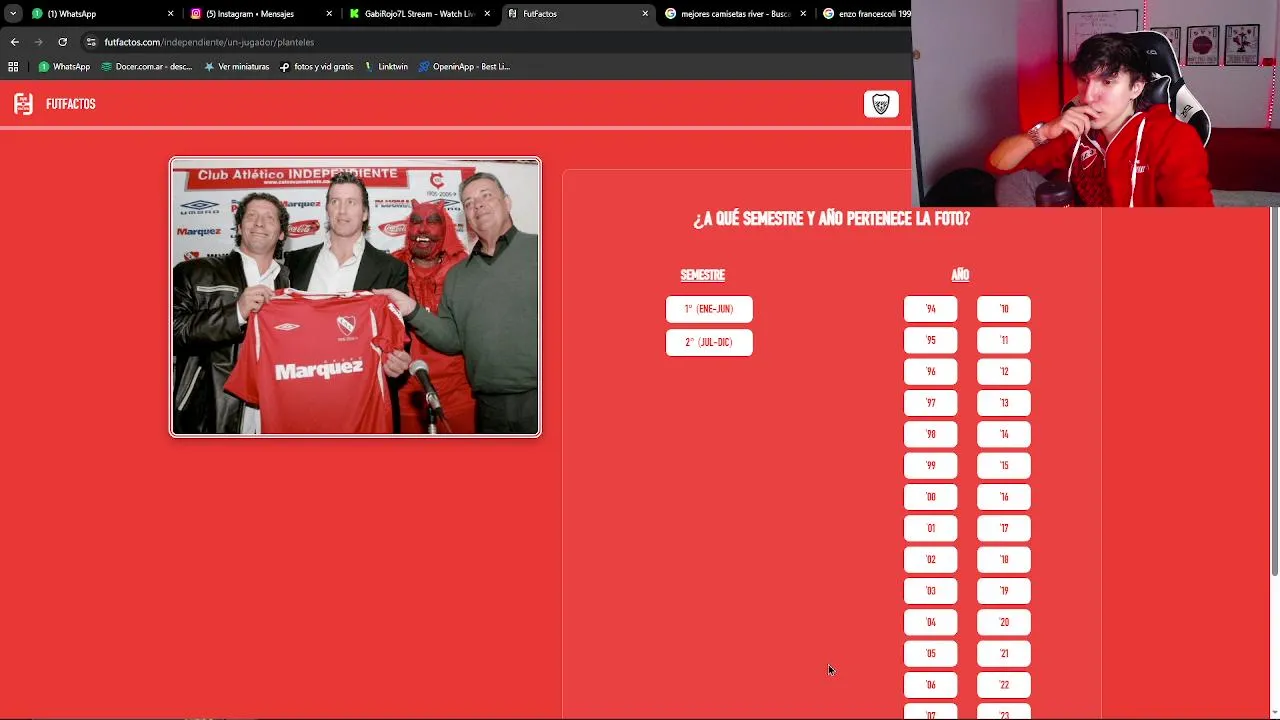Select the FutFactos tab
This screenshot has height=720, width=1280.
pyautogui.click(x=575, y=14)
